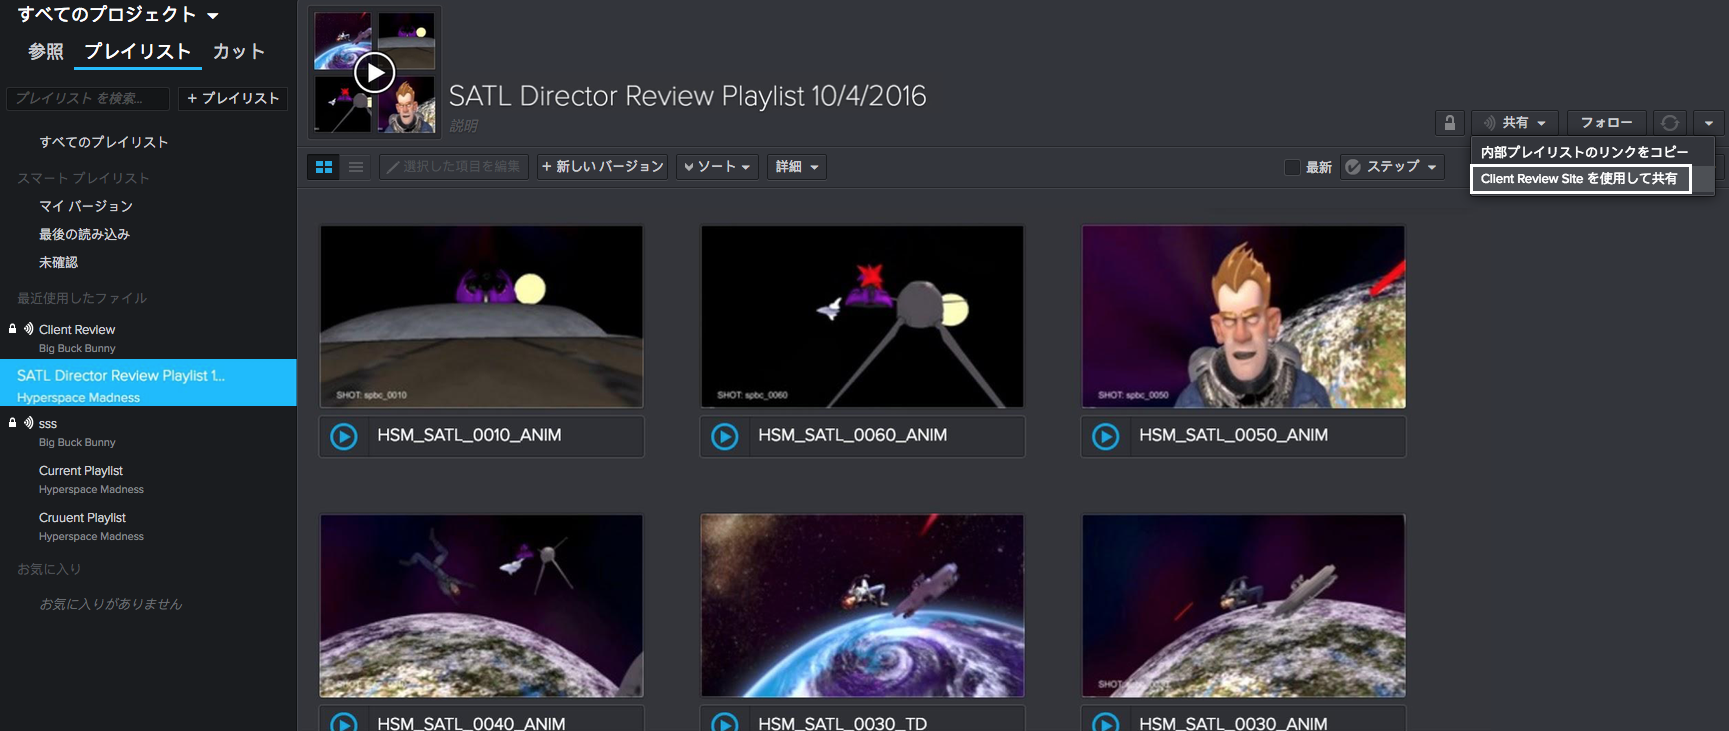Open the ソート dropdown
1729x731 pixels.
pyautogui.click(x=717, y=167)
